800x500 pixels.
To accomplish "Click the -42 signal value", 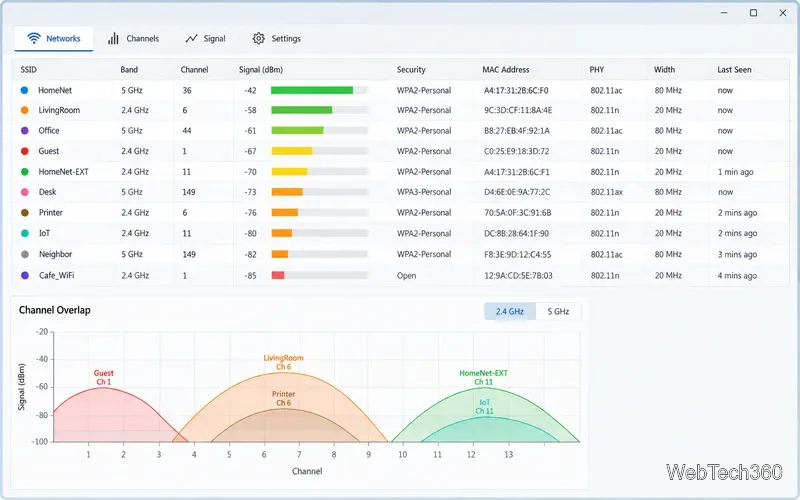I will click(x=250, y=90).
